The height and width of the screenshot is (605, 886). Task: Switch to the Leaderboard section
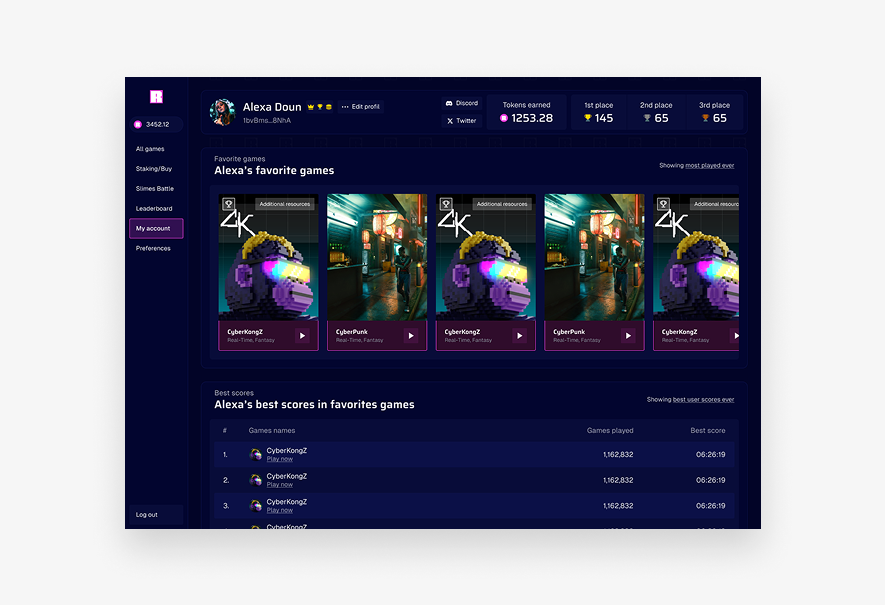click(153, 208)
